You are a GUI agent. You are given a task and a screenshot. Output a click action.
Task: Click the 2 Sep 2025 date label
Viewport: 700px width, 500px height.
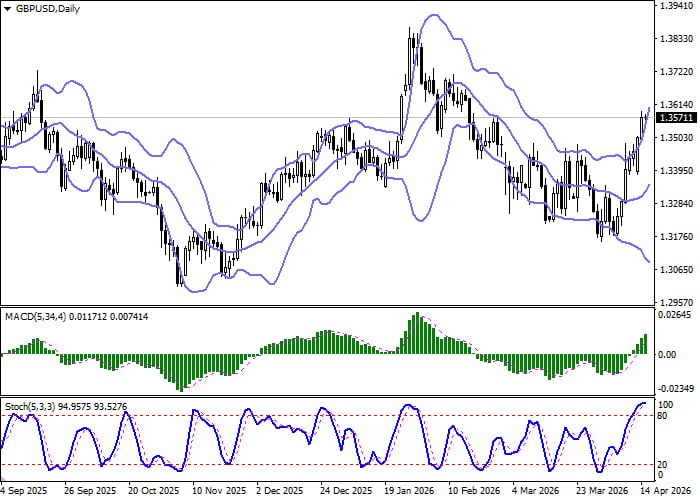click(24, 491)
